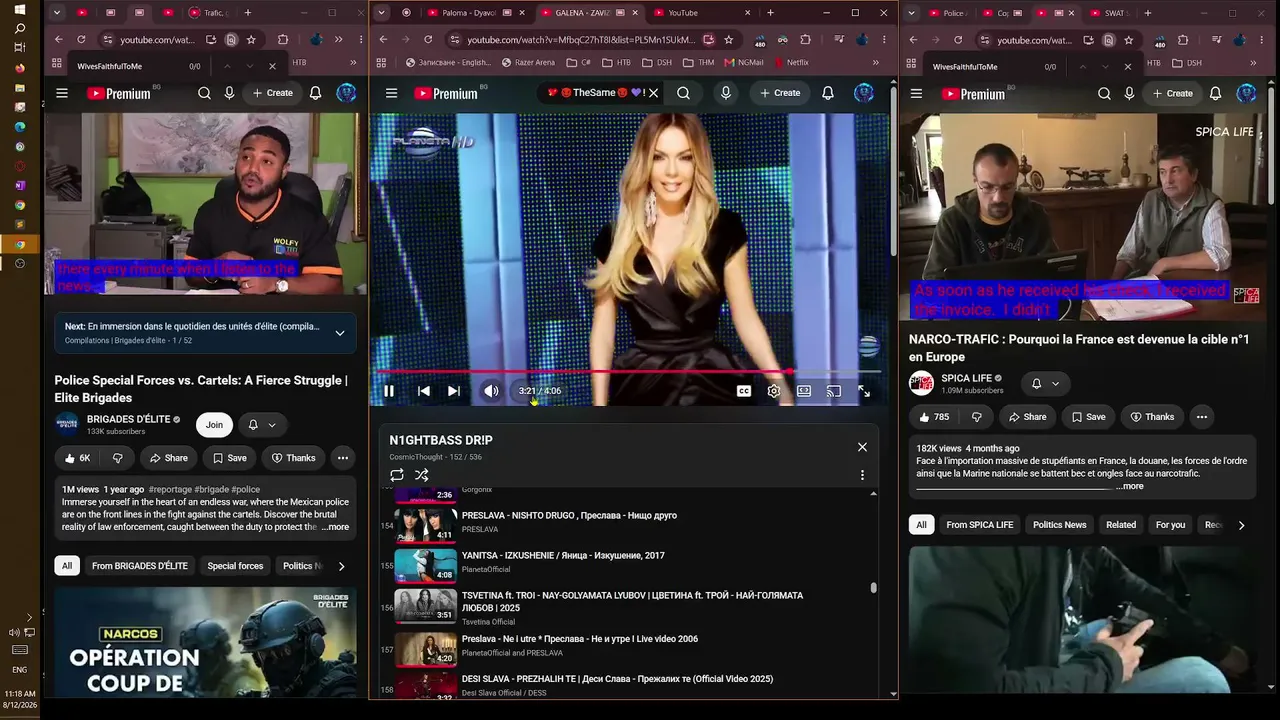The height and width of the screenshot is (720, 1280).
Task: Close the find bar in left window
Action: click(272, 66)
